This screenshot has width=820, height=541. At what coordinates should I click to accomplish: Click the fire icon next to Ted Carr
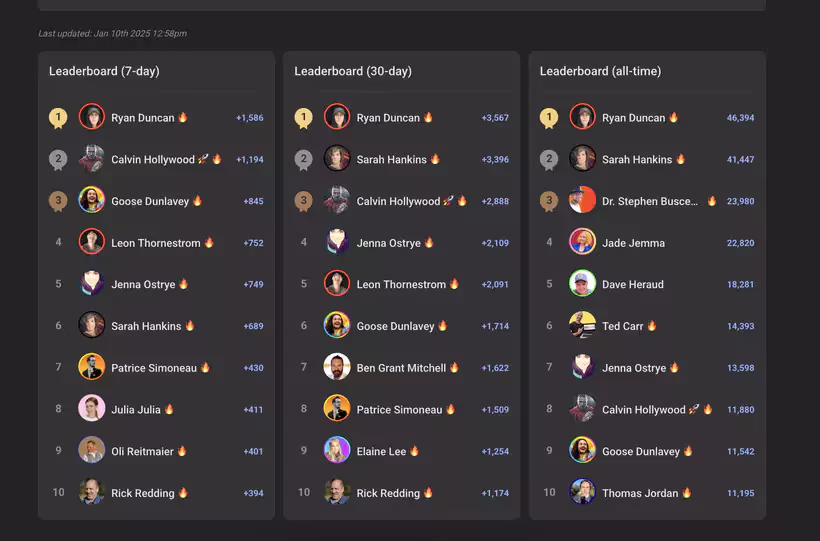tap(652, 325)
